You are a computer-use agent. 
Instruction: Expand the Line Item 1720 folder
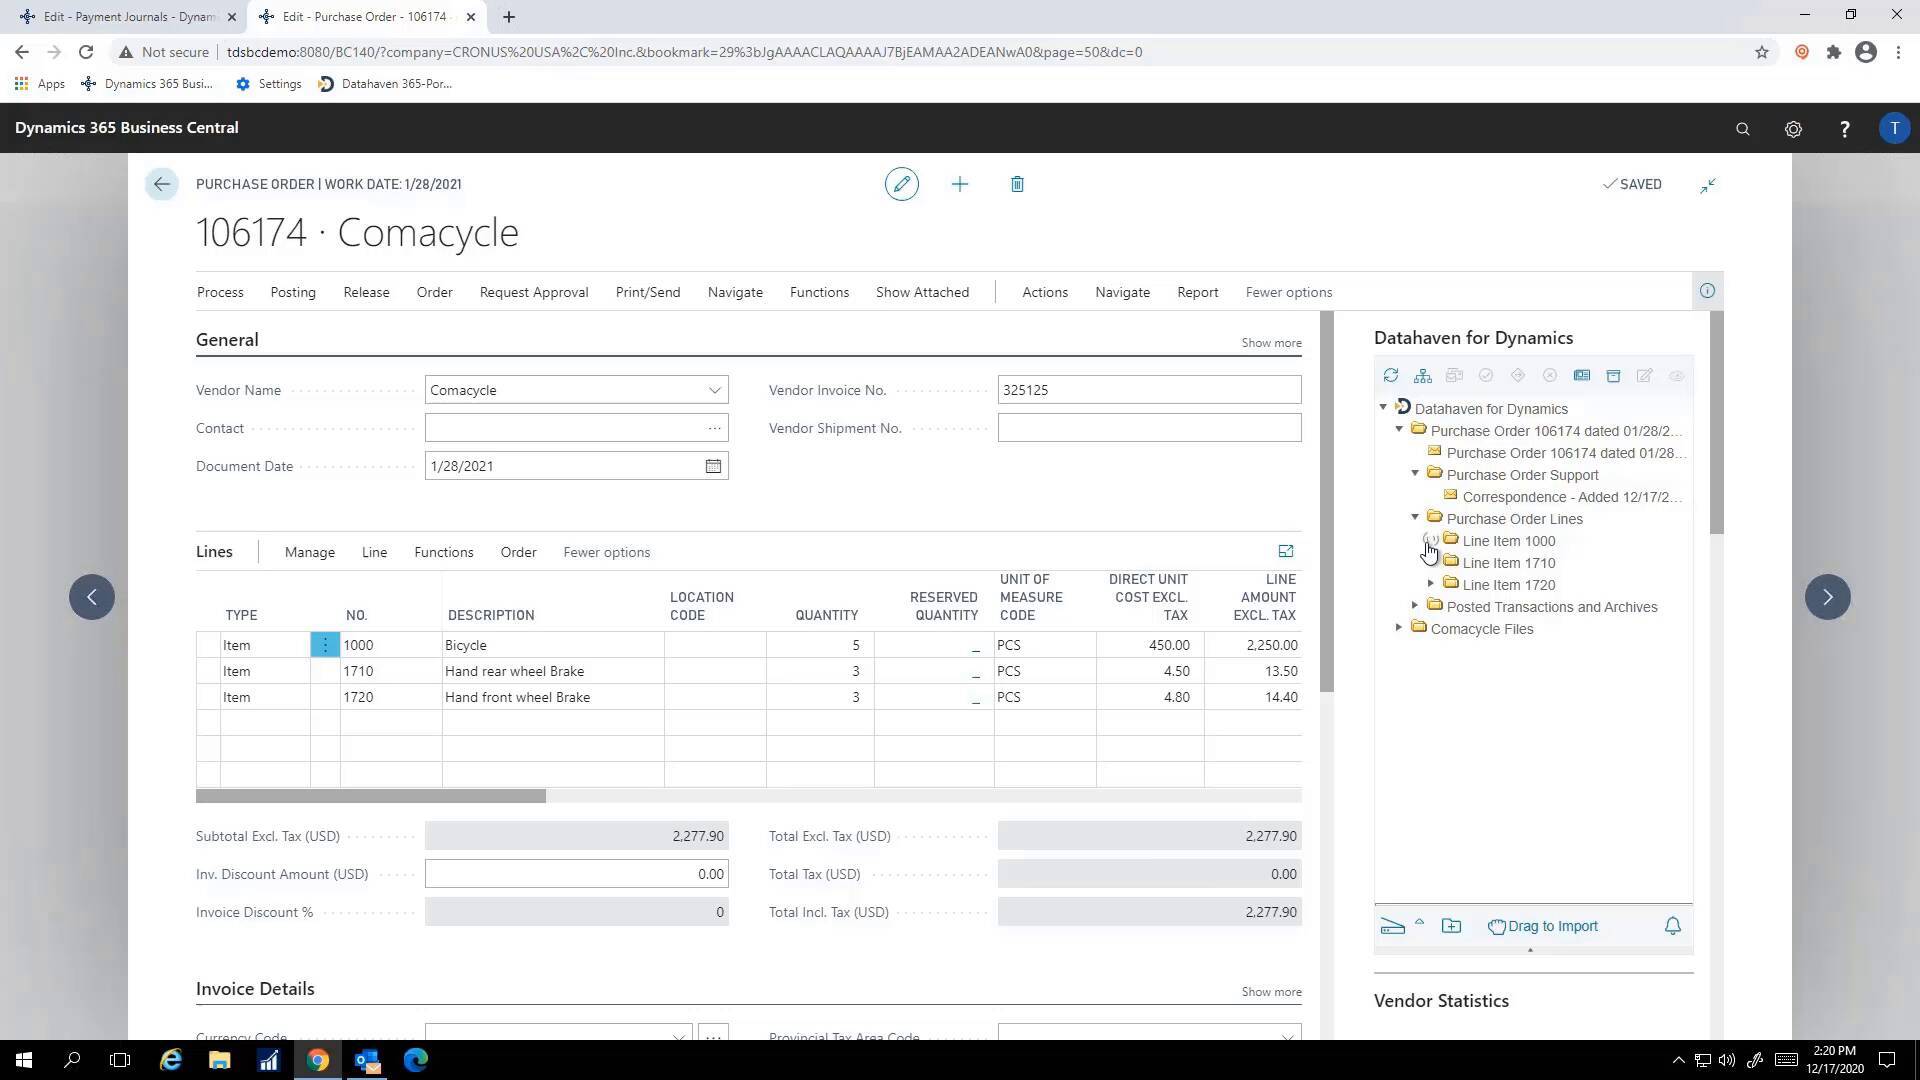click(1430, 584)
